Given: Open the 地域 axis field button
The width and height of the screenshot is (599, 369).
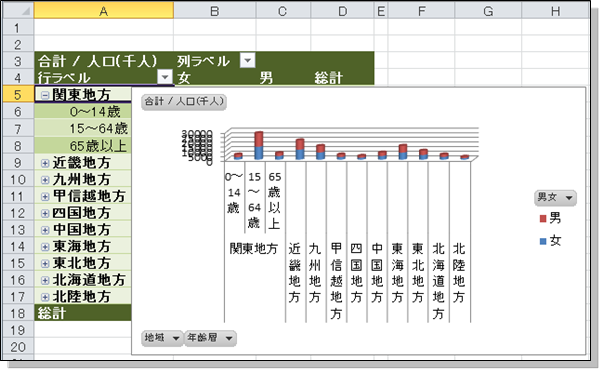Looking at the screenshot, I should [x=162, y=338].
